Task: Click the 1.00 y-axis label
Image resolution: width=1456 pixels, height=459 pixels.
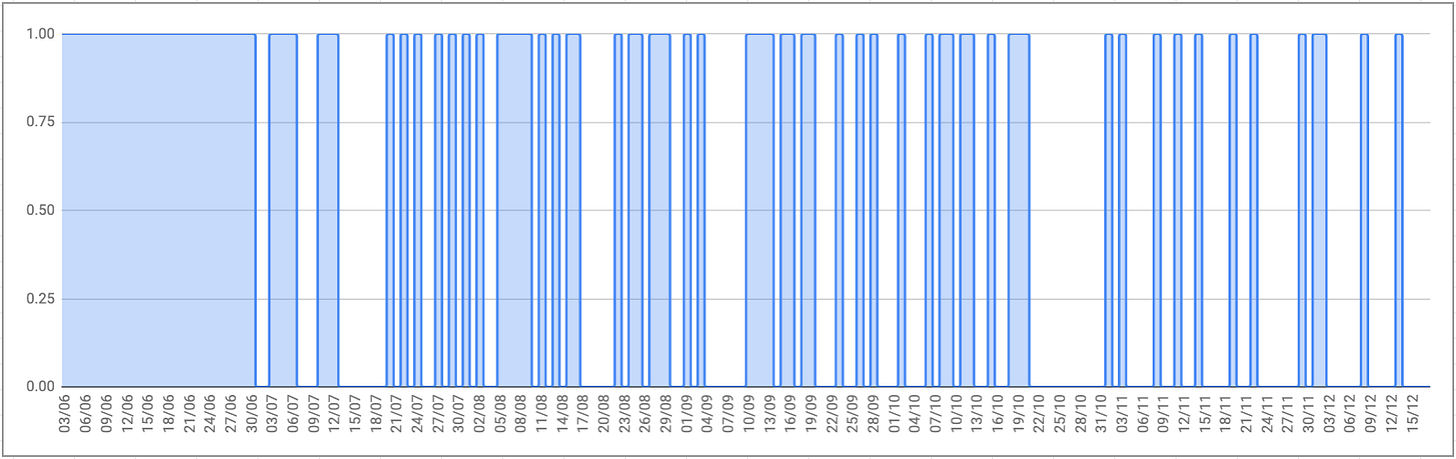Action: 40,34
